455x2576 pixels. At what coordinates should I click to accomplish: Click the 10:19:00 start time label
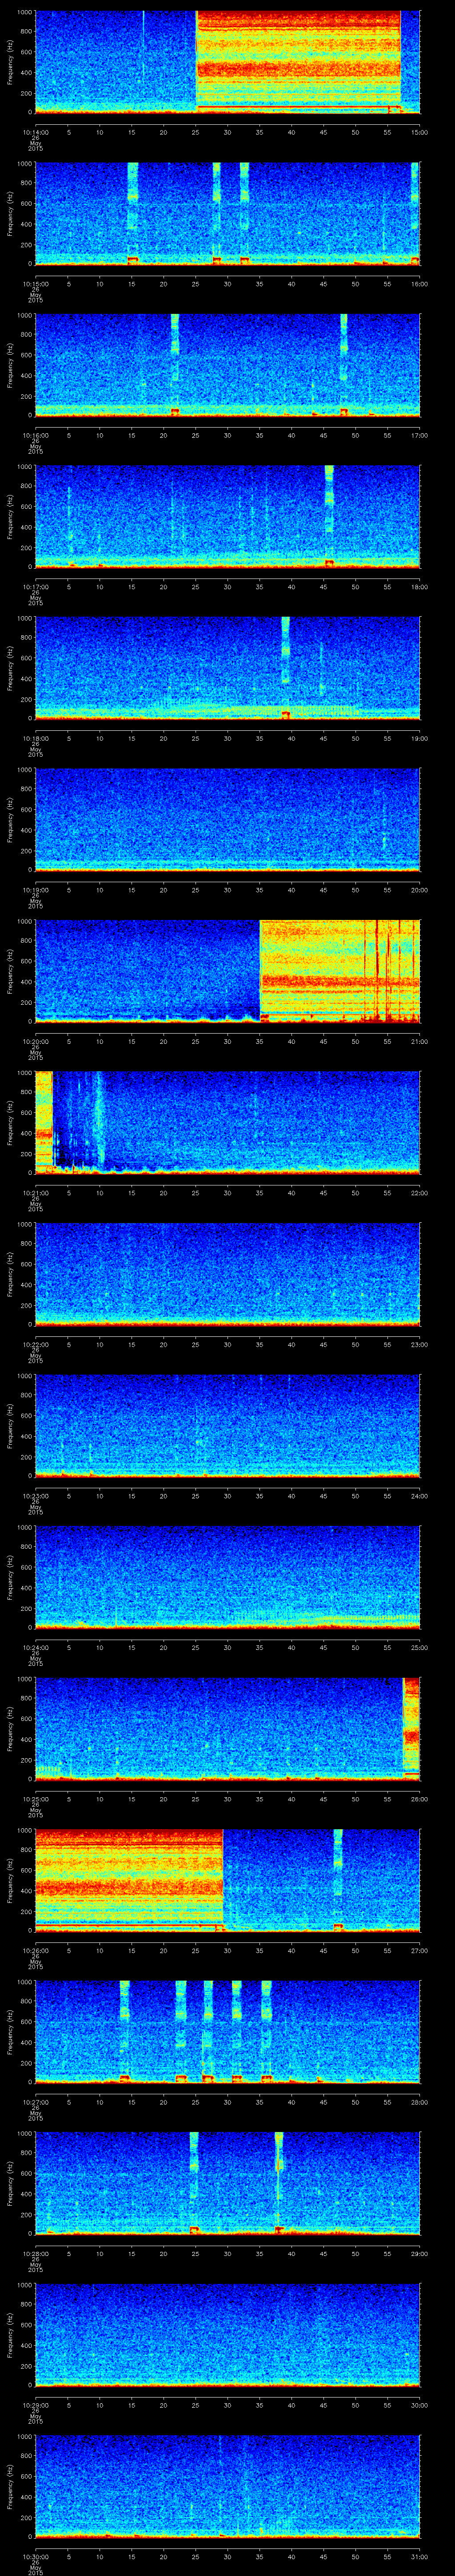click(x=35, y=890)
